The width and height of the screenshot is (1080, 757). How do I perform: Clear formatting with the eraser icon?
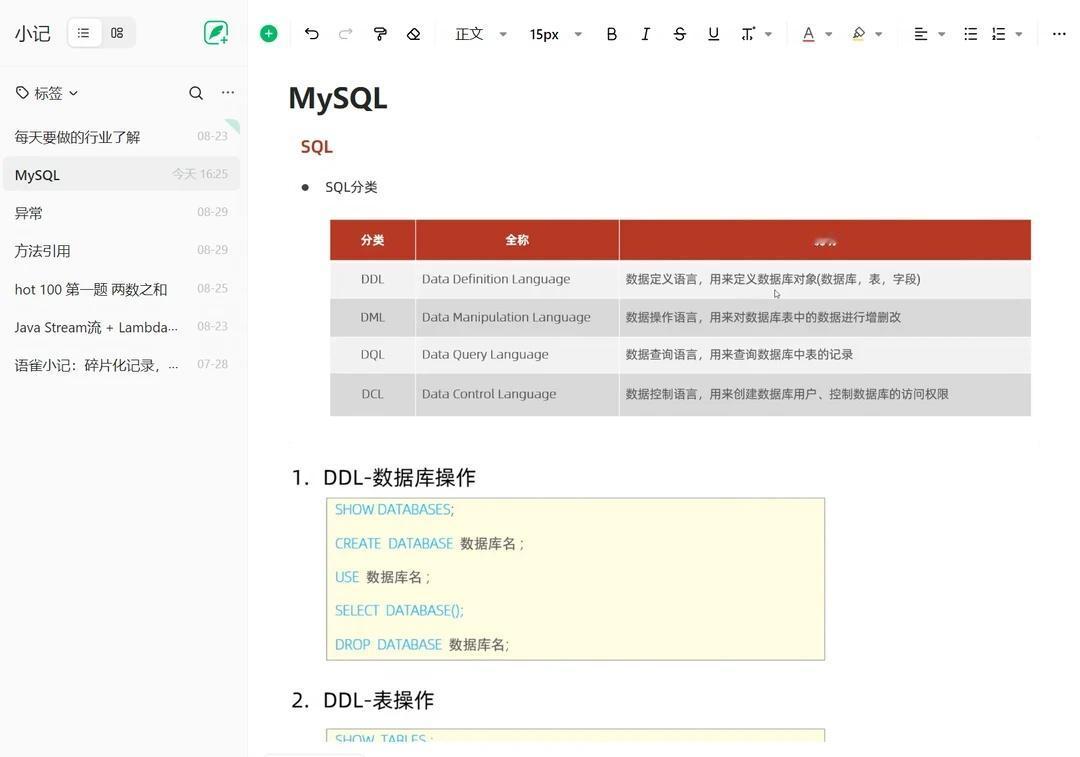pyautogui.click(x=413, y=34)
